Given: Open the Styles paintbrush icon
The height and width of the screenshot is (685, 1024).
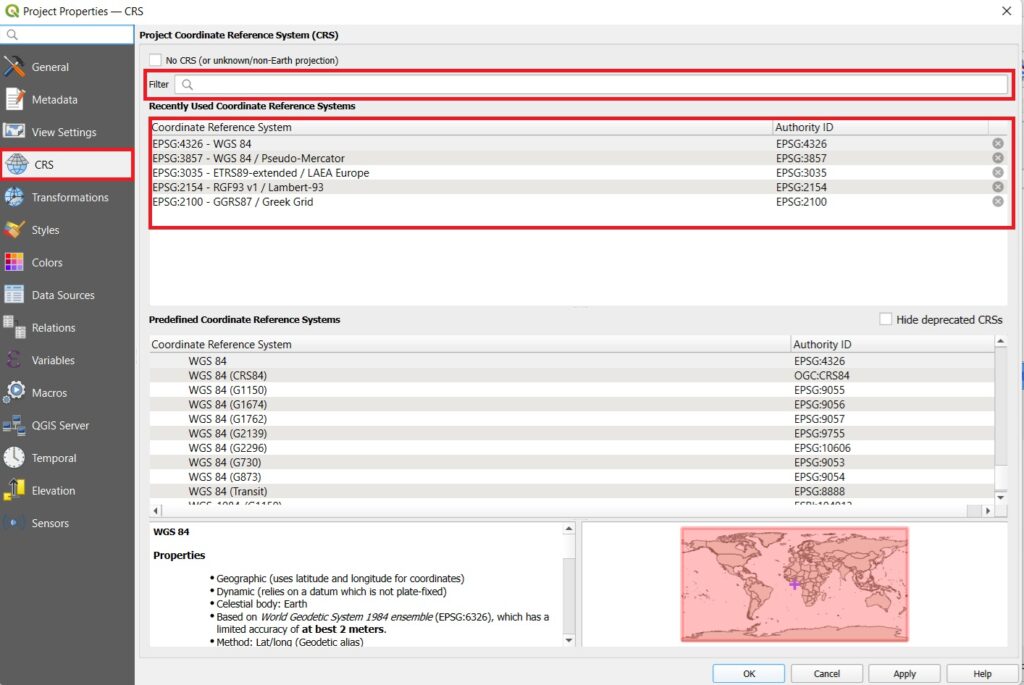Looking at the screenshot, I should click(x=14, y=230).
